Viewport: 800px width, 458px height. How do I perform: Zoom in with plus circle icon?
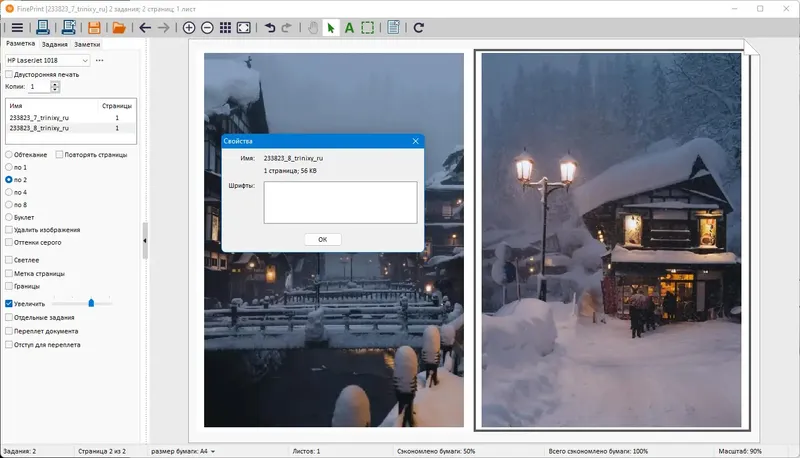click(189, 28)
